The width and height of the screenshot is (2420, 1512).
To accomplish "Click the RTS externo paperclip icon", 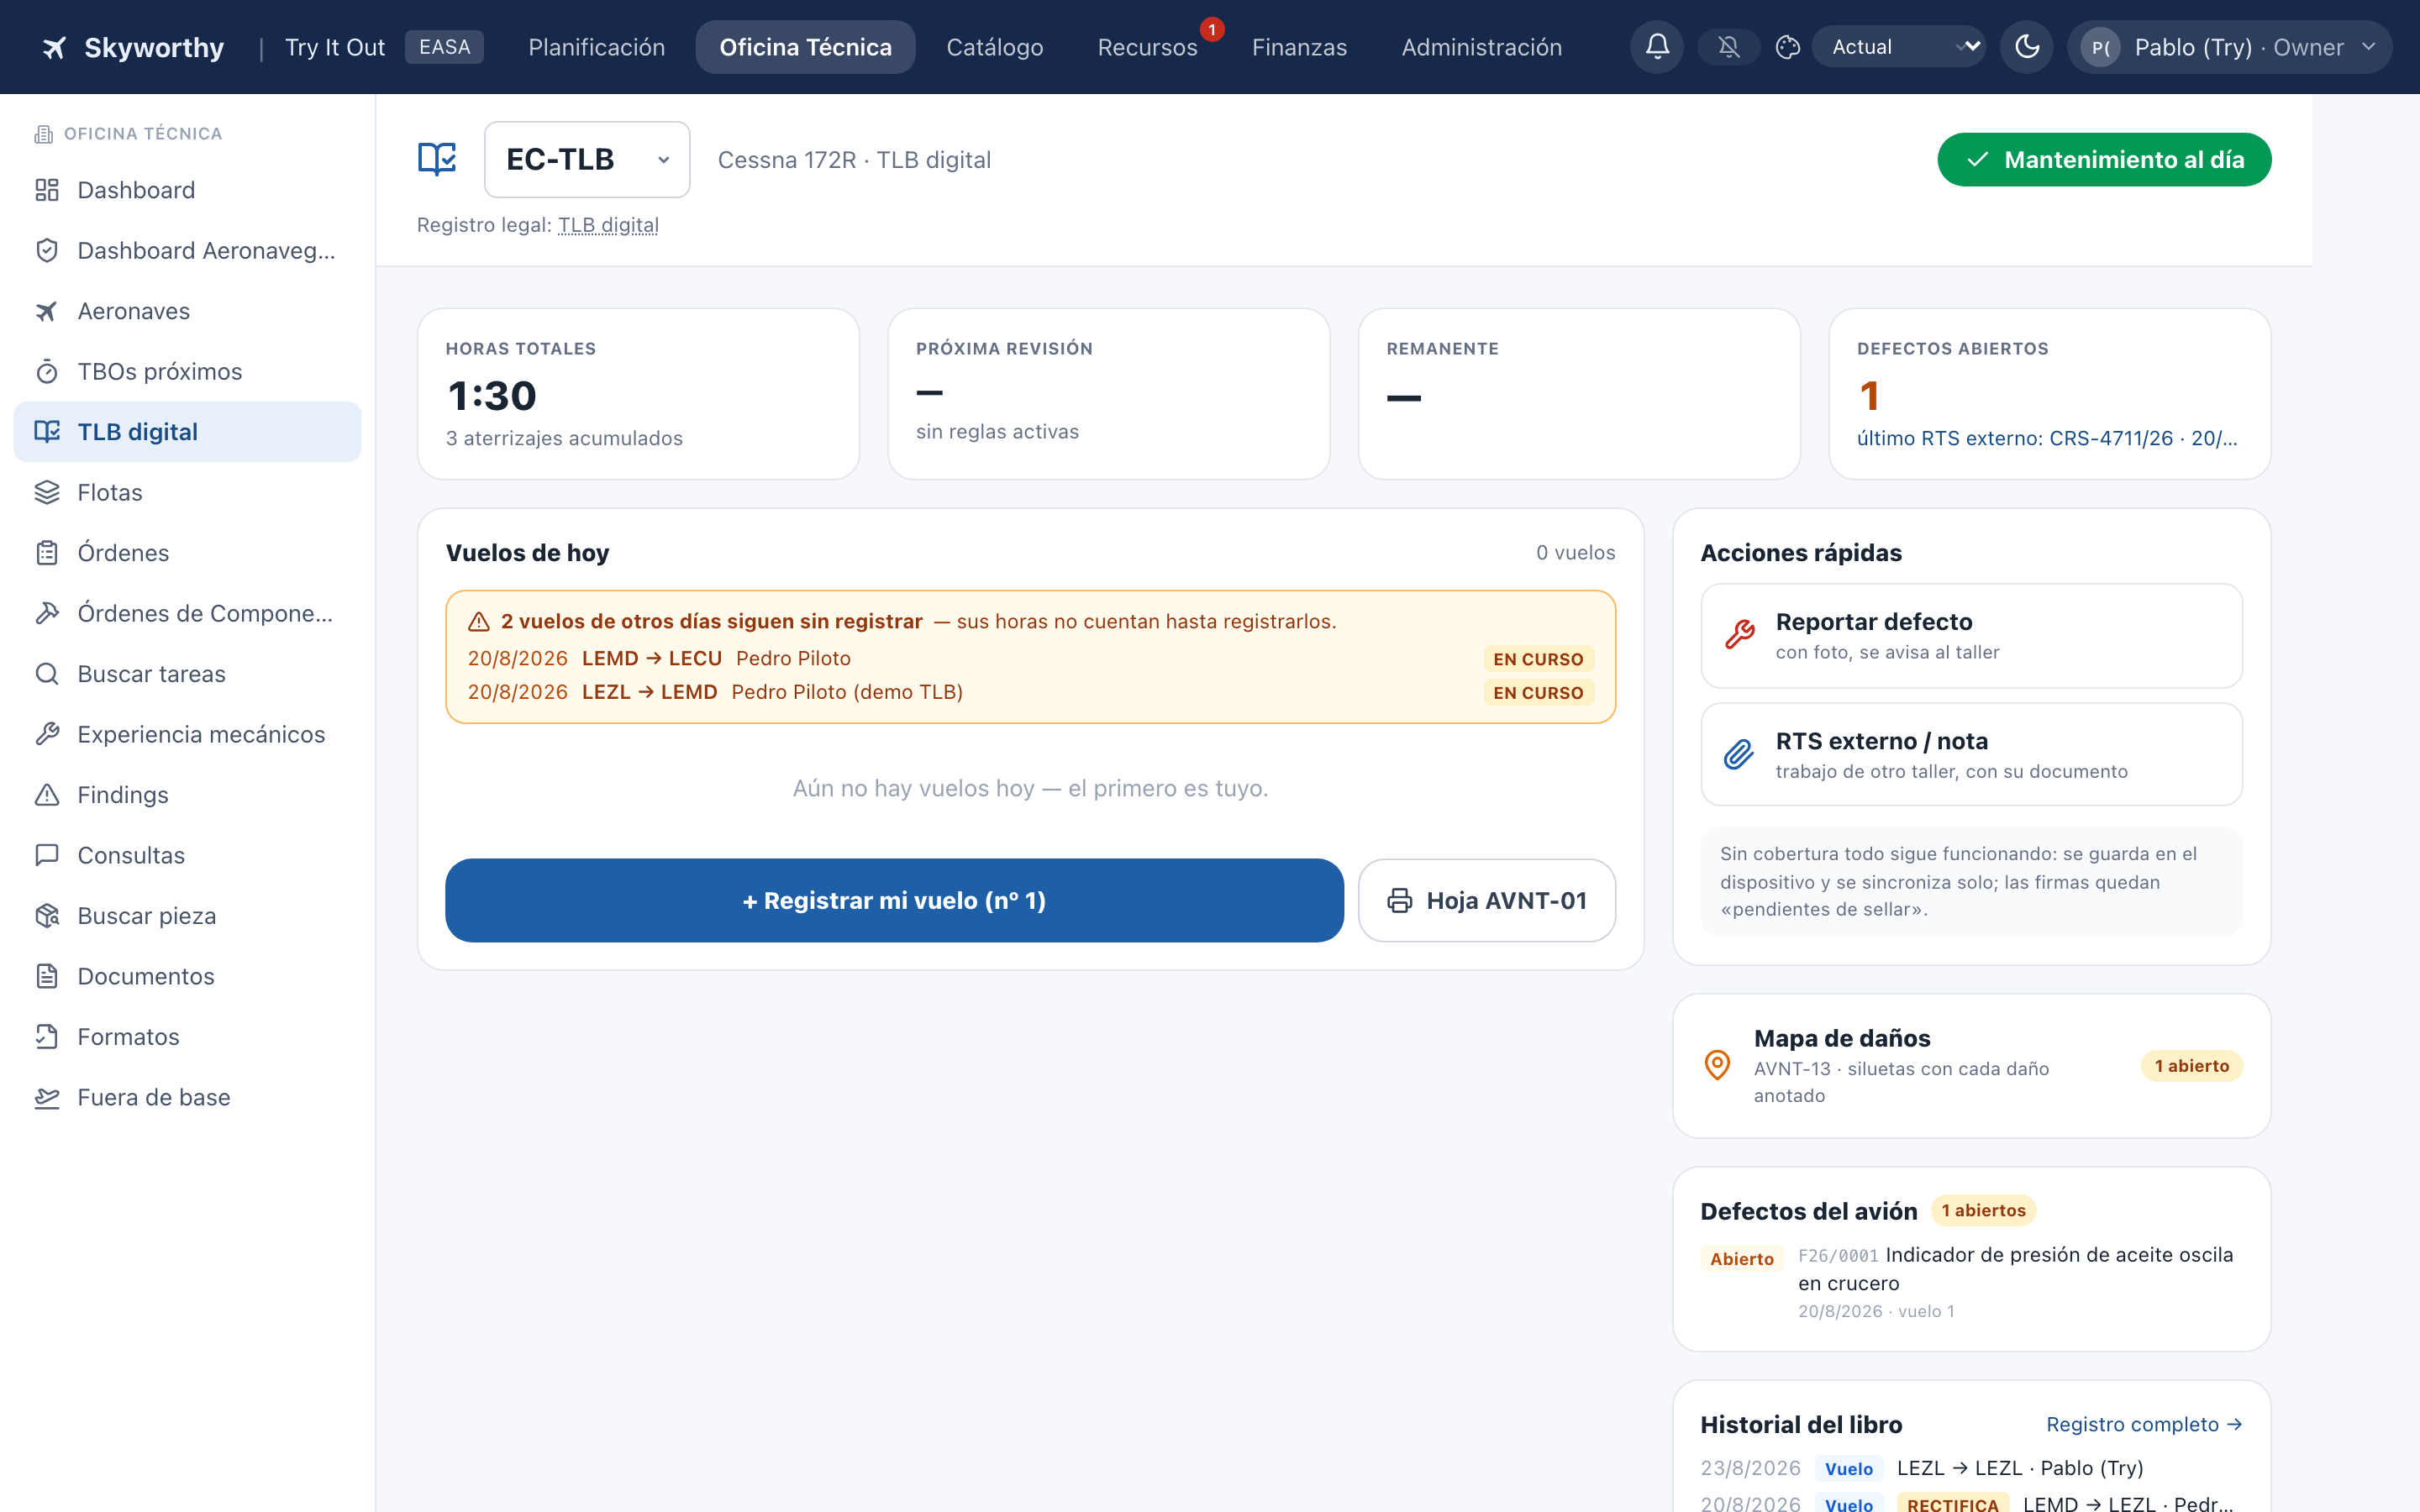I will (1739, 754).
